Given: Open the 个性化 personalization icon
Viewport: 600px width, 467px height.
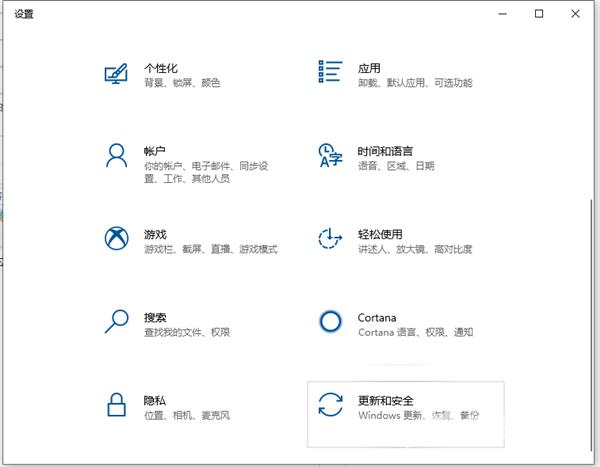Looking at the screenshot, I should point(116,73).
